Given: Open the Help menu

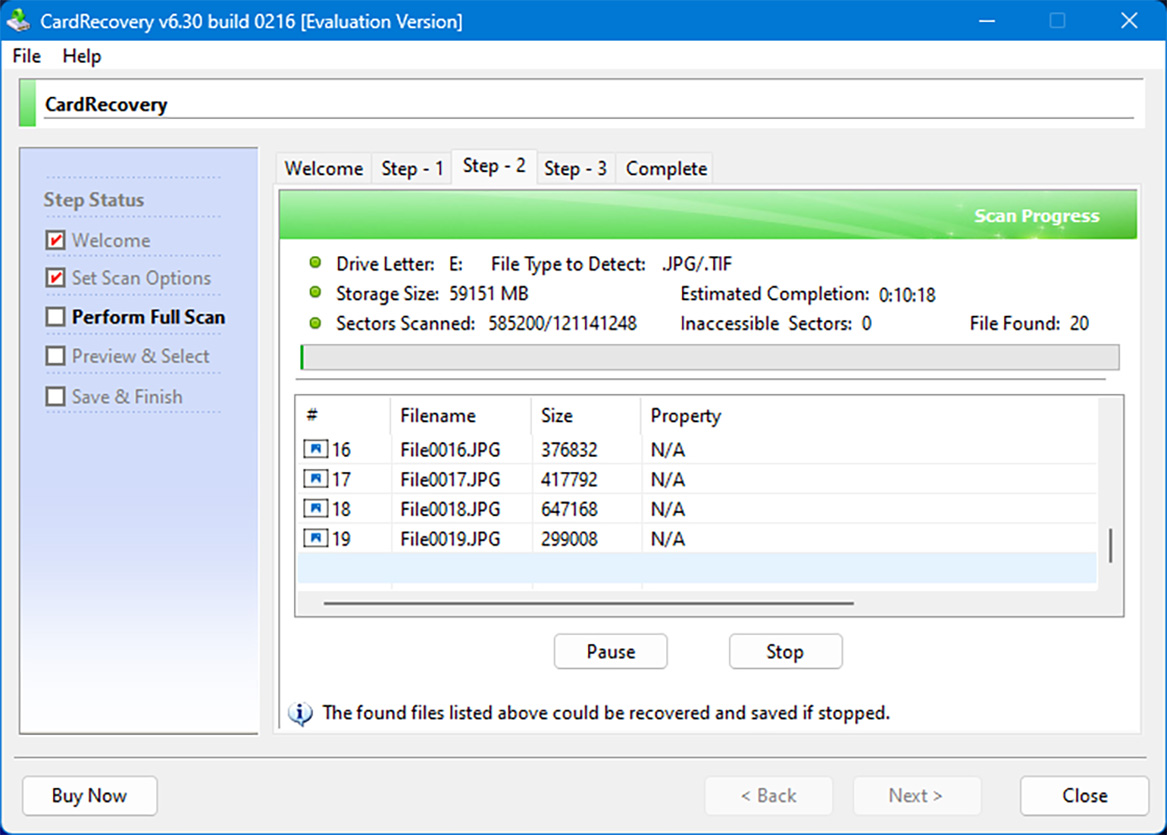Looking at the screenshot, I should (x=82, y=56).
